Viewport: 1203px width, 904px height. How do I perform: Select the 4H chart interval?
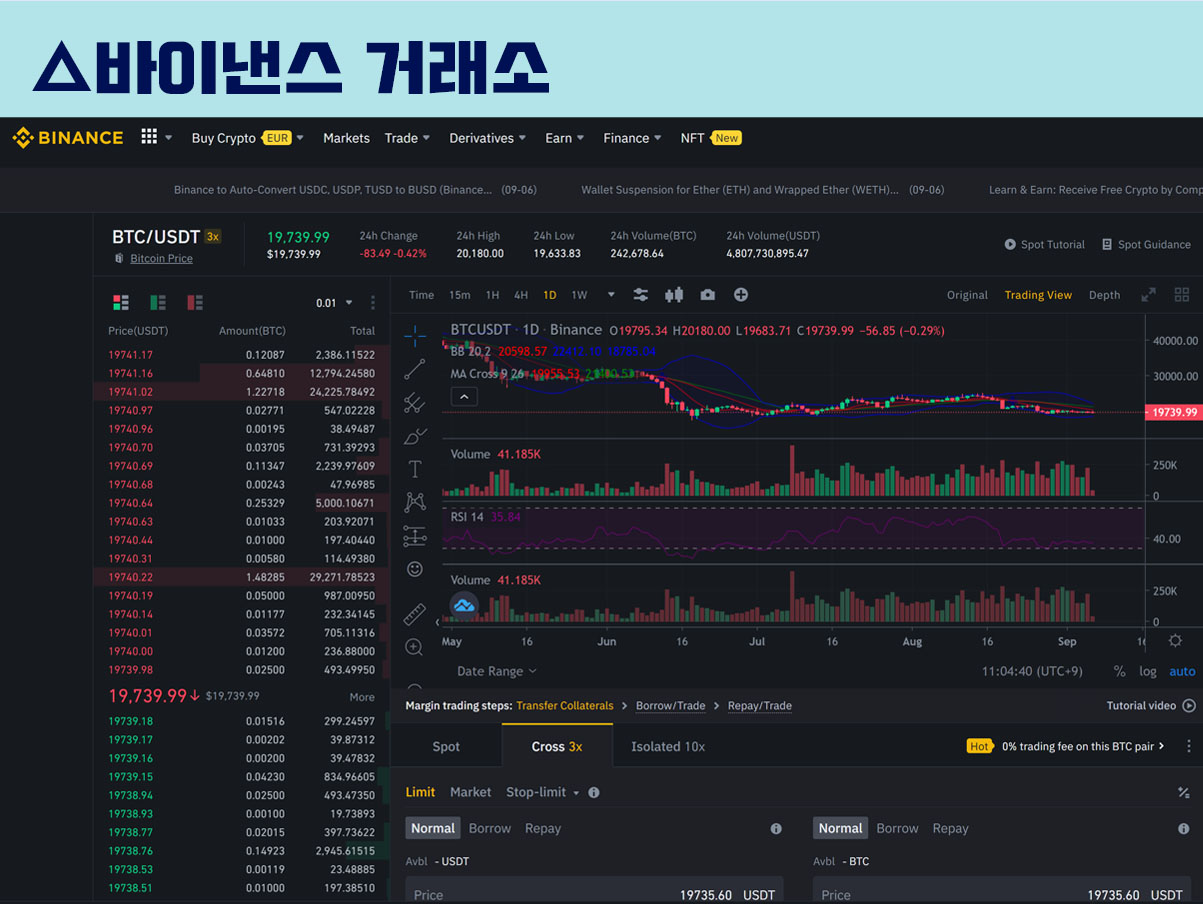(521, 295)
